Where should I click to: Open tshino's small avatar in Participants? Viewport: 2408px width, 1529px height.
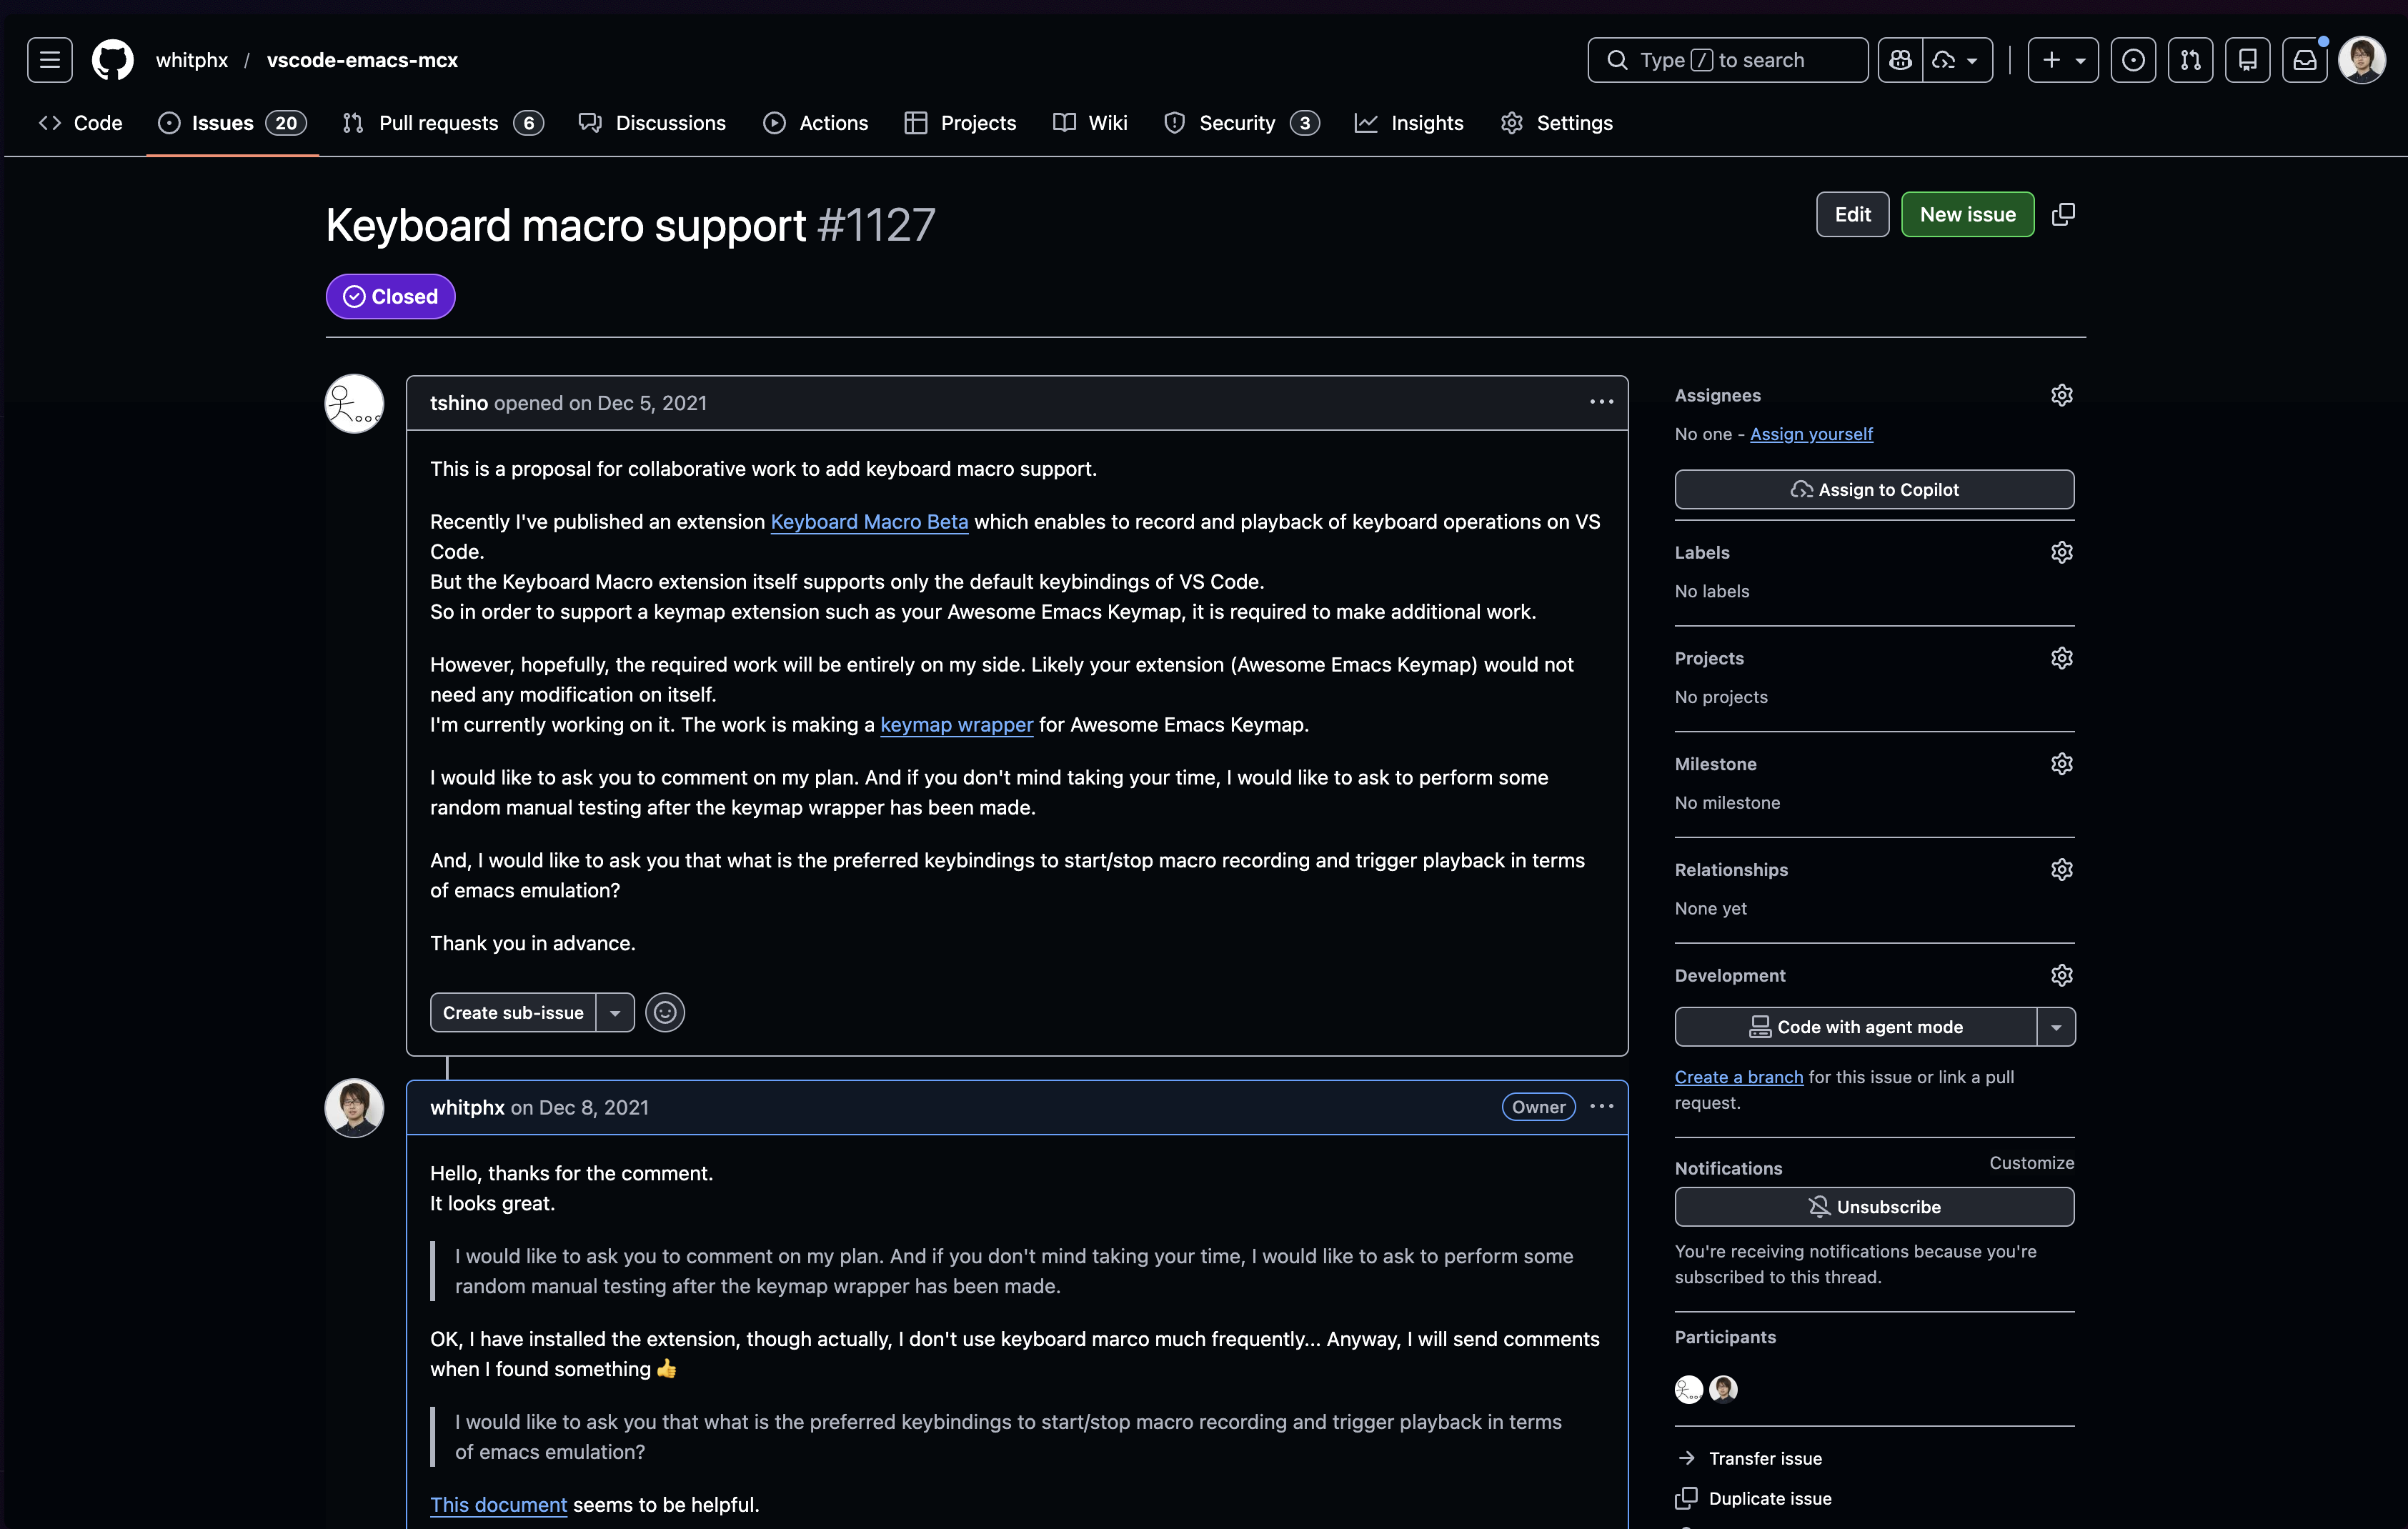(x=1688, y=1389)
